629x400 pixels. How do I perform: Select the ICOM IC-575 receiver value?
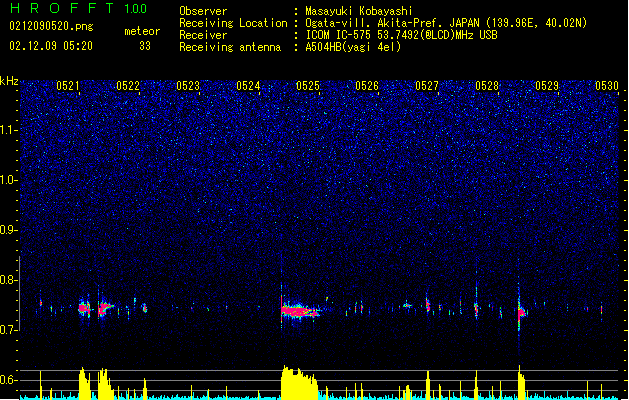pyautogui.click(x=401, y=35)
